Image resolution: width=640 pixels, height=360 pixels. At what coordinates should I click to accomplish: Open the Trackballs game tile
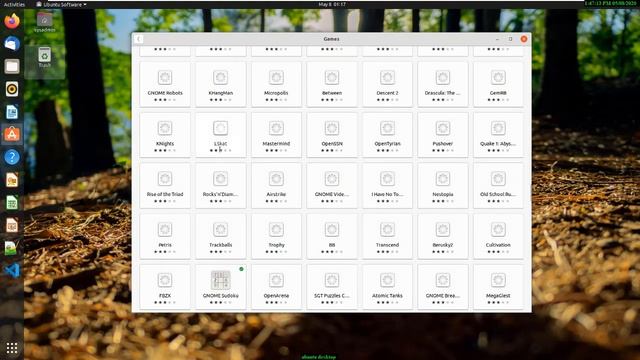pyautogui.click(x=220, y=236)
